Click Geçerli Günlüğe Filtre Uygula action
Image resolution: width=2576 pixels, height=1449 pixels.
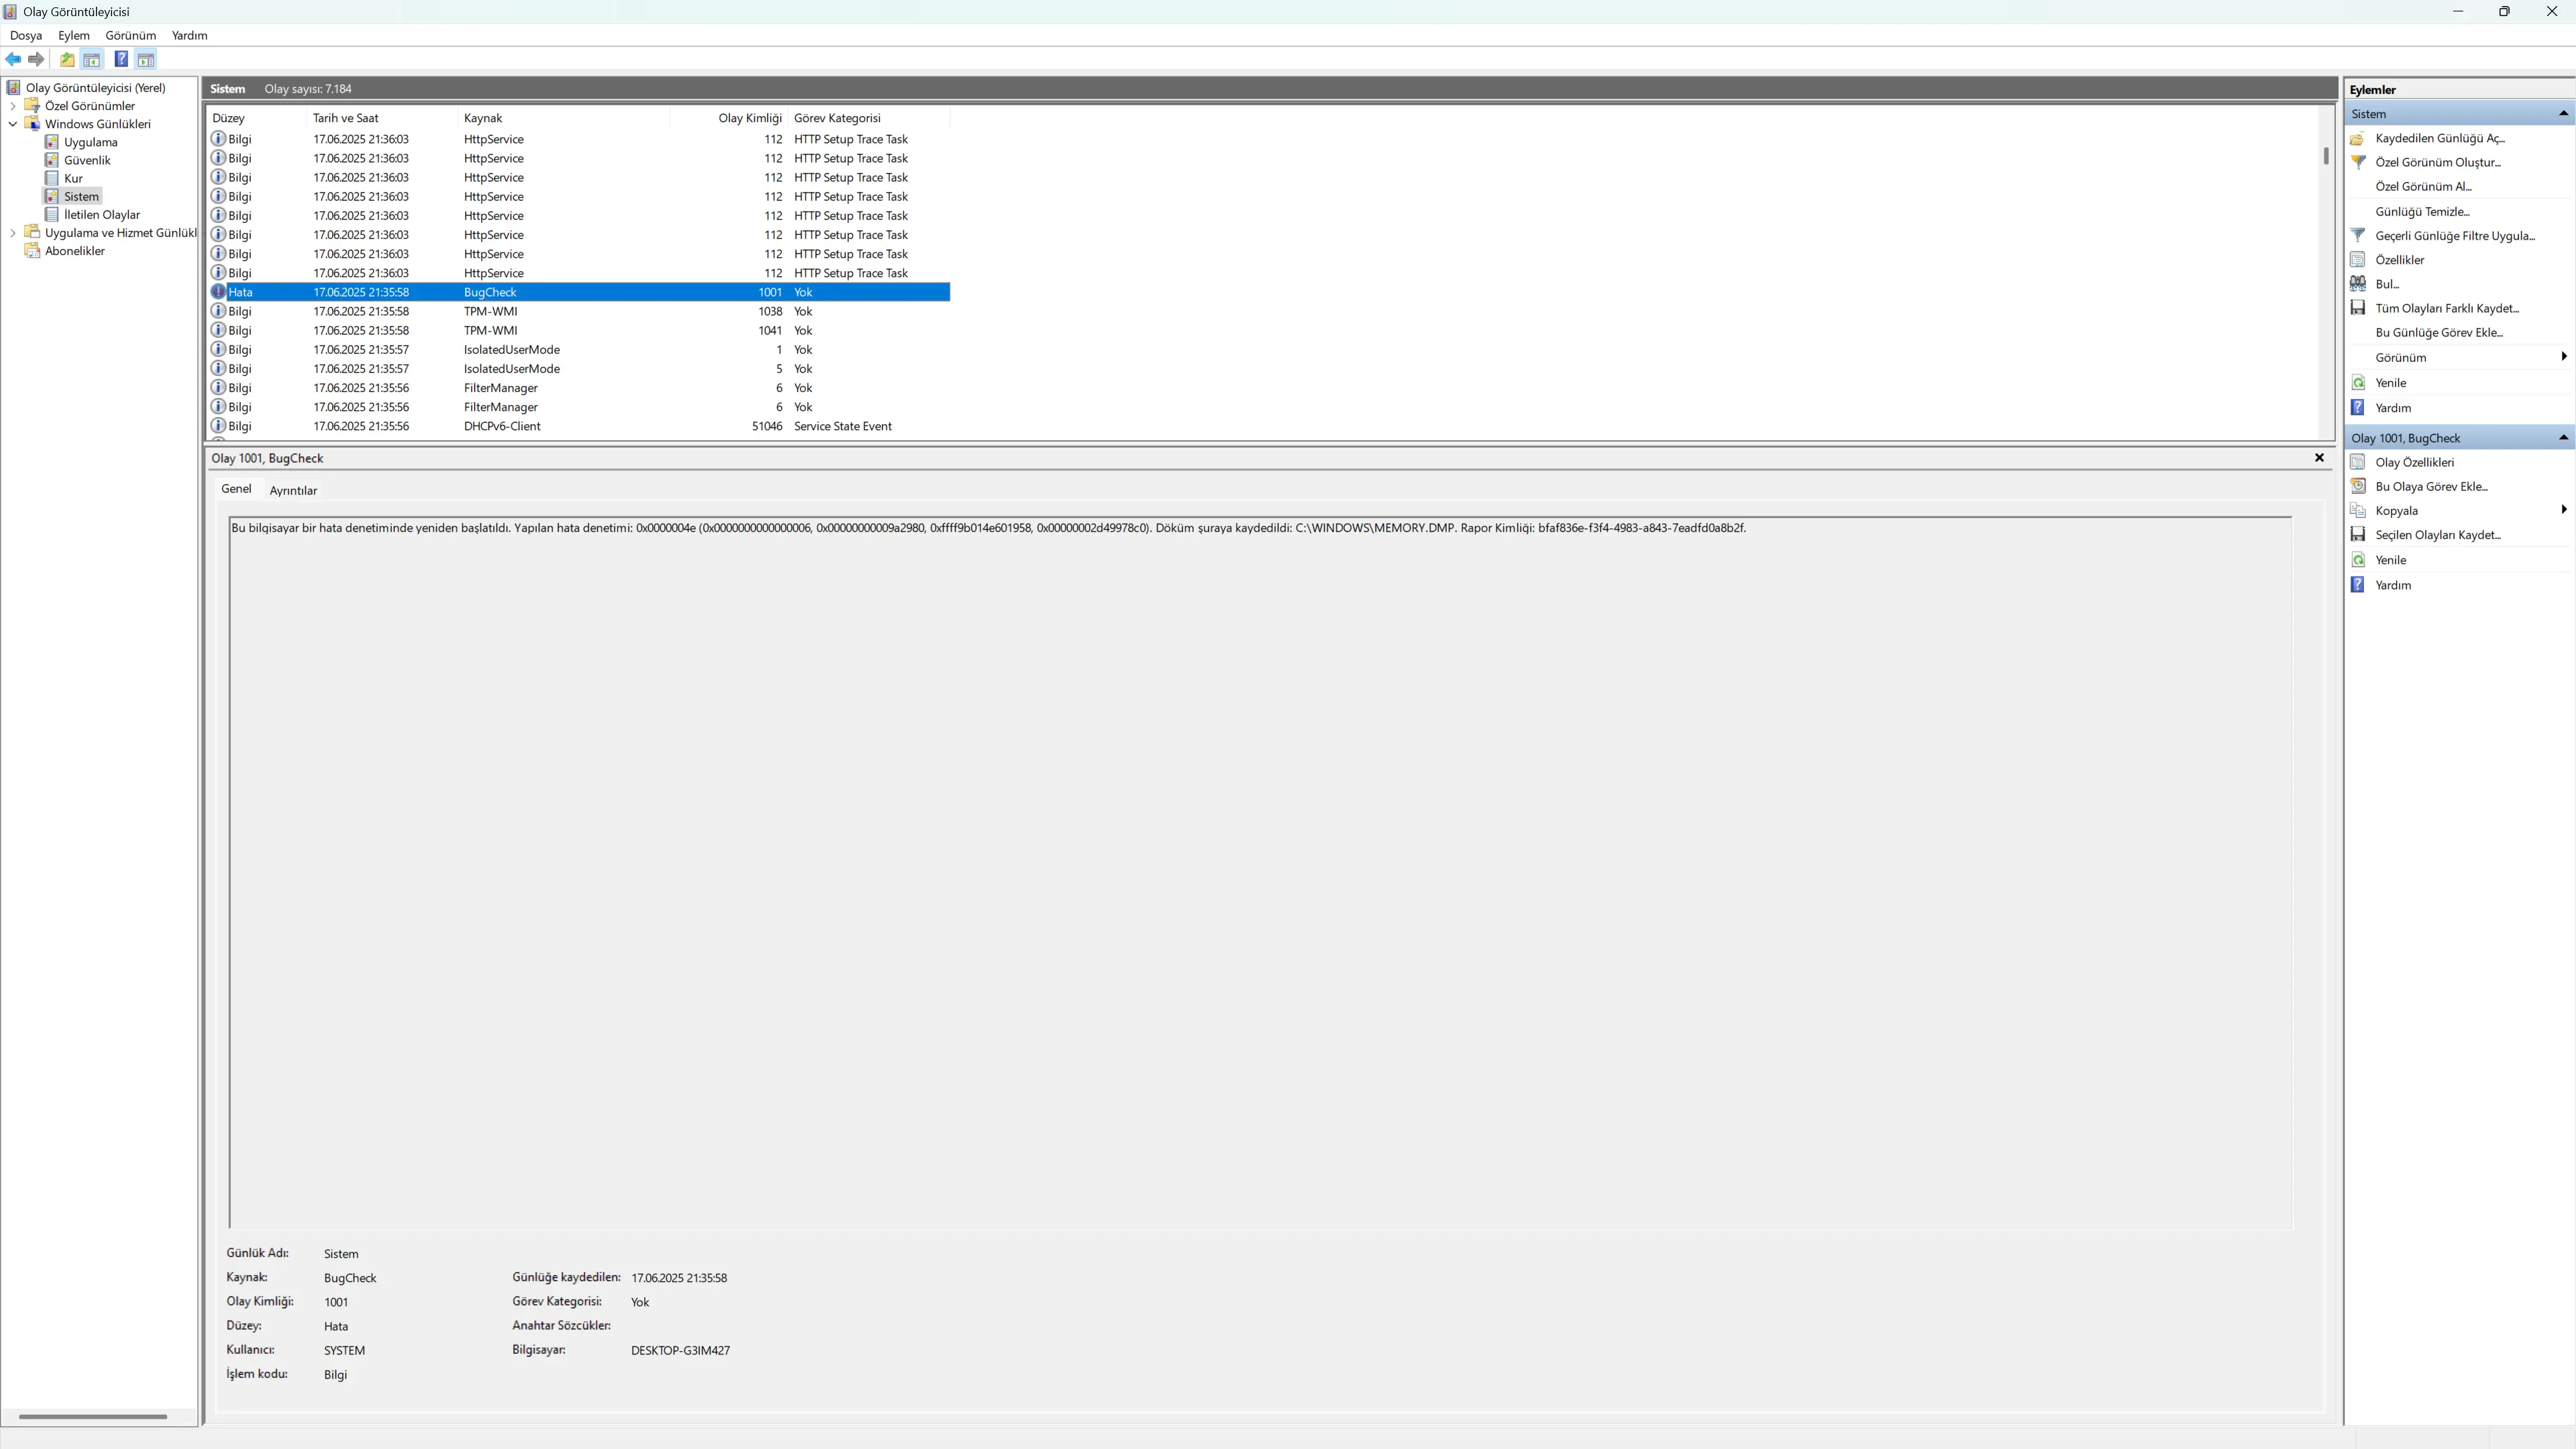2455,236
